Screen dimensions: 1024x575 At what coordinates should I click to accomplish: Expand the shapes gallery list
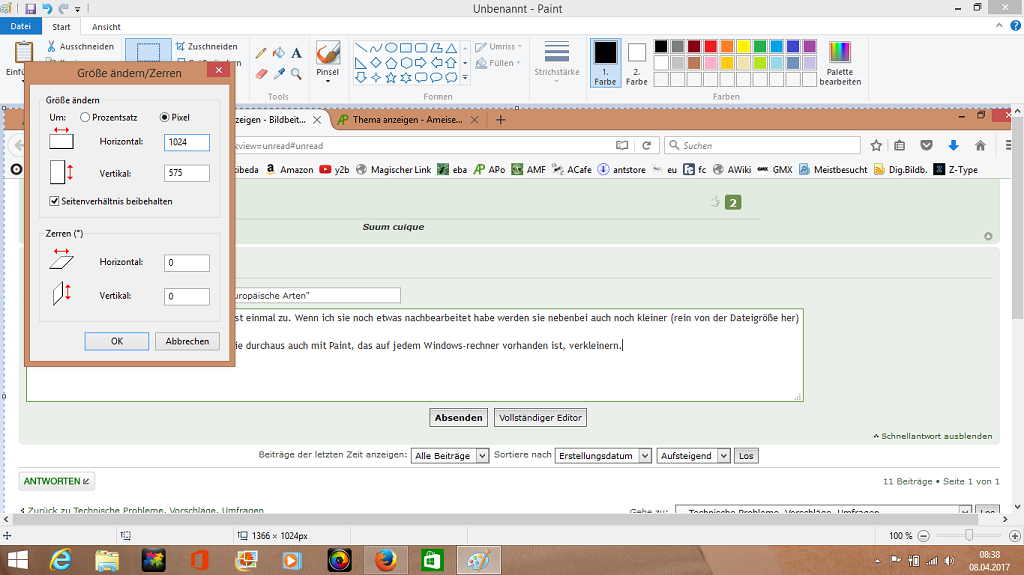(465, 77)
